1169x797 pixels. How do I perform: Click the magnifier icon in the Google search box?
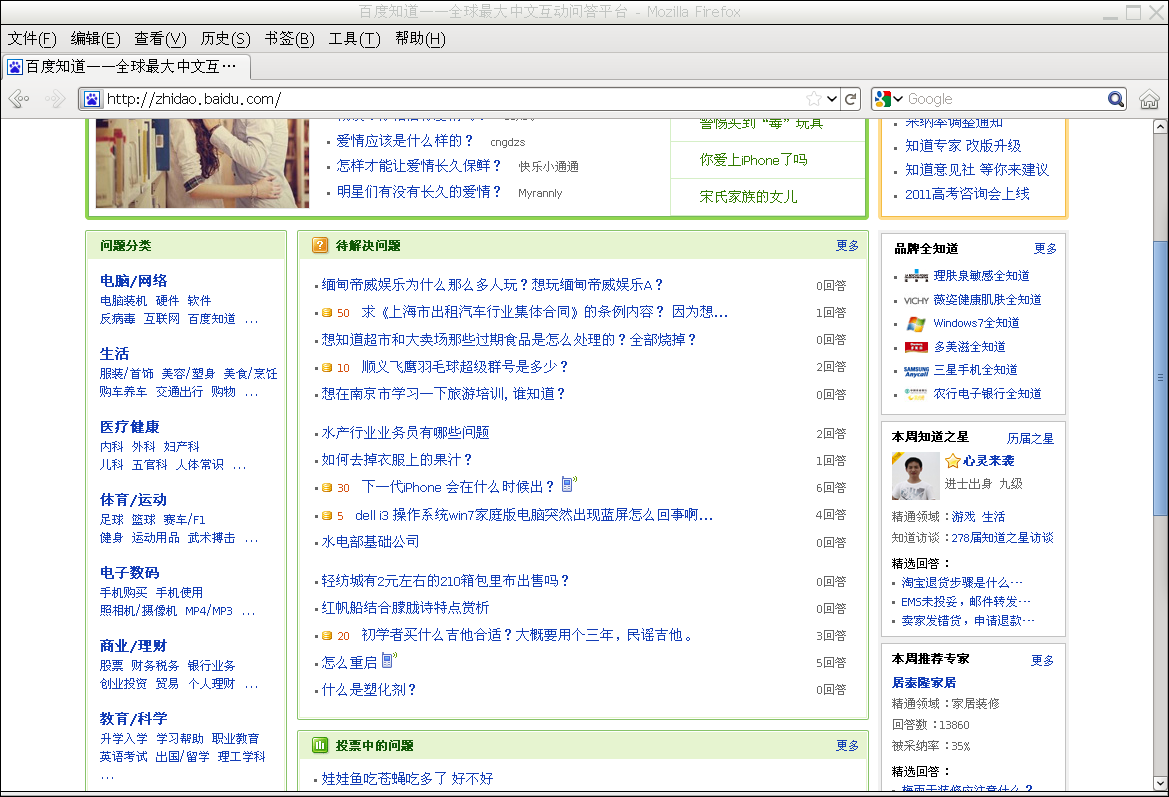[x=1115, y=99]
